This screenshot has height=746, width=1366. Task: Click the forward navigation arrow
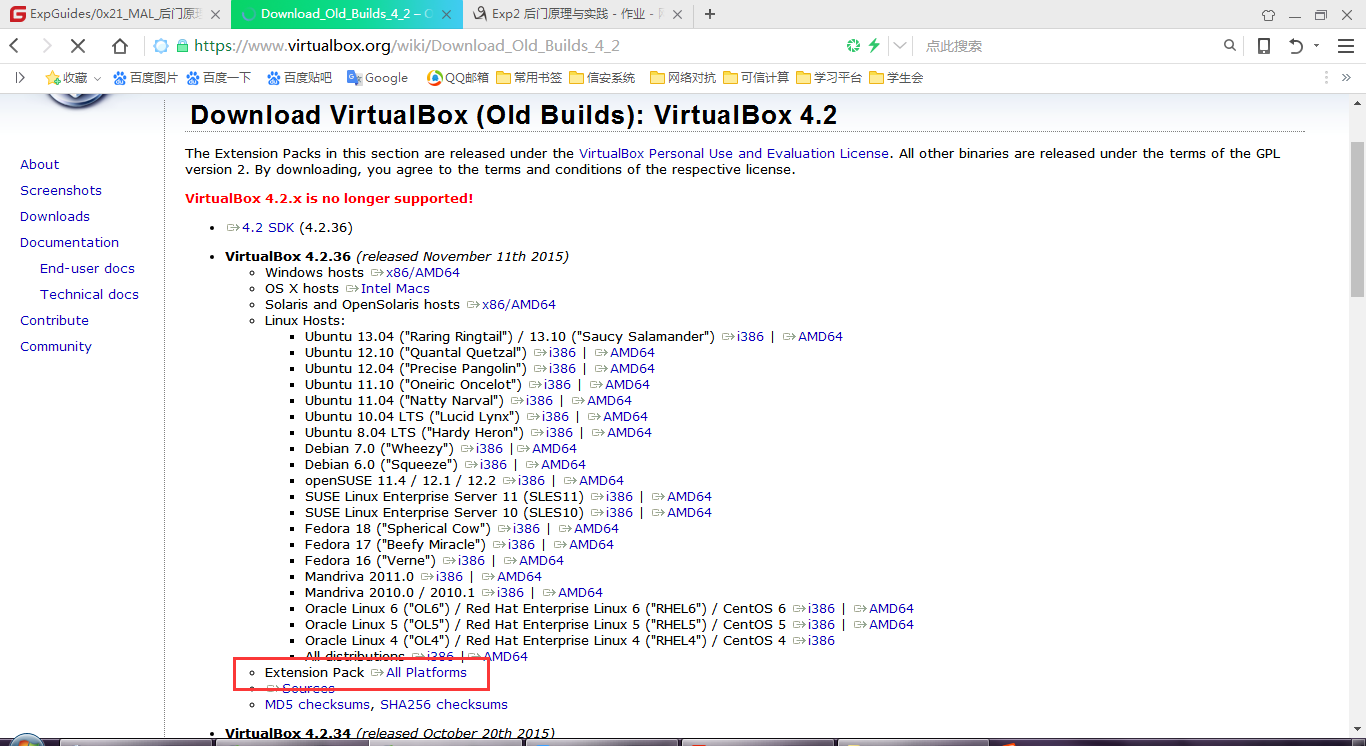coord(47,46)
